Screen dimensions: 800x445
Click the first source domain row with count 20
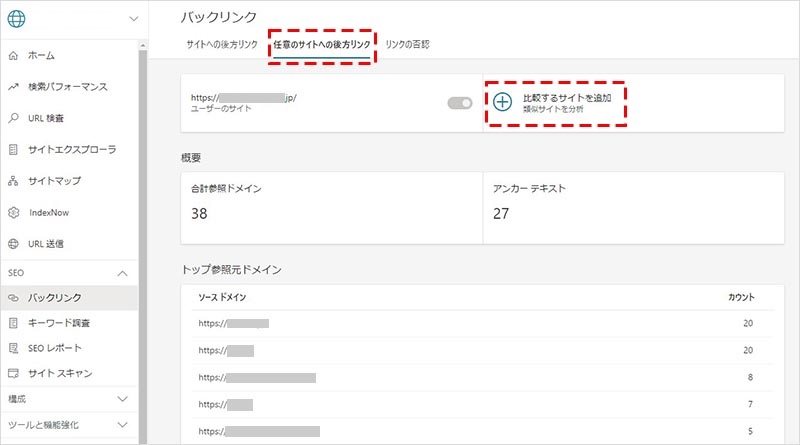(468, 324)
